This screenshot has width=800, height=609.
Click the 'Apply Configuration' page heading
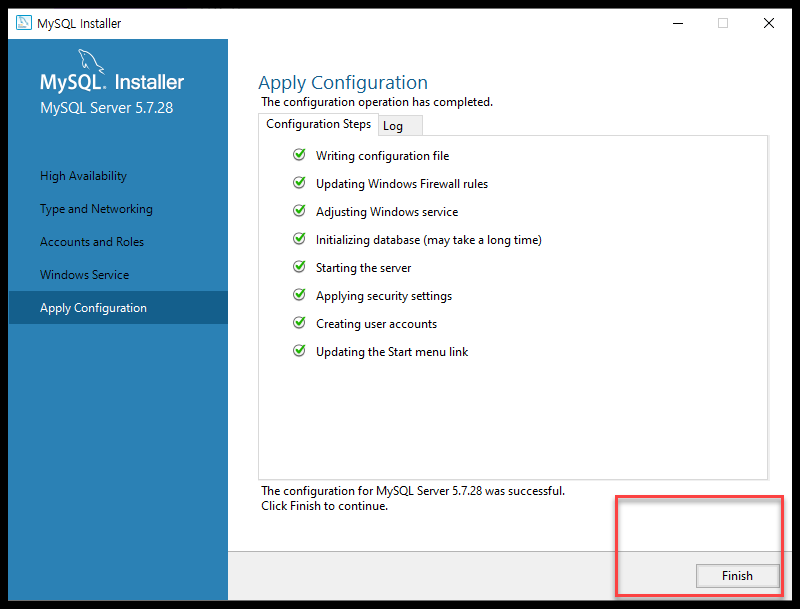[343, 83]
